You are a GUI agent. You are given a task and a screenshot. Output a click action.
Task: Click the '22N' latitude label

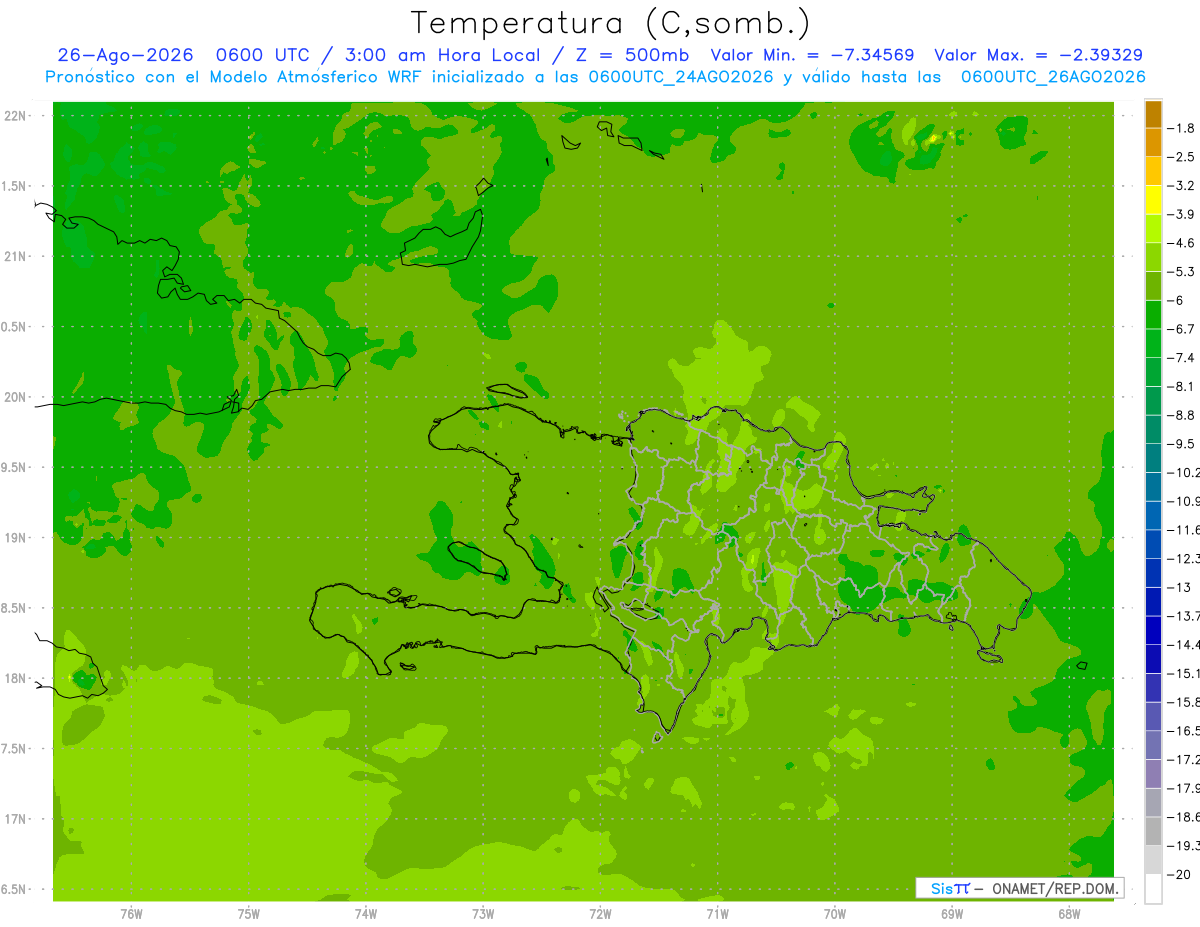tap(16, 116)
